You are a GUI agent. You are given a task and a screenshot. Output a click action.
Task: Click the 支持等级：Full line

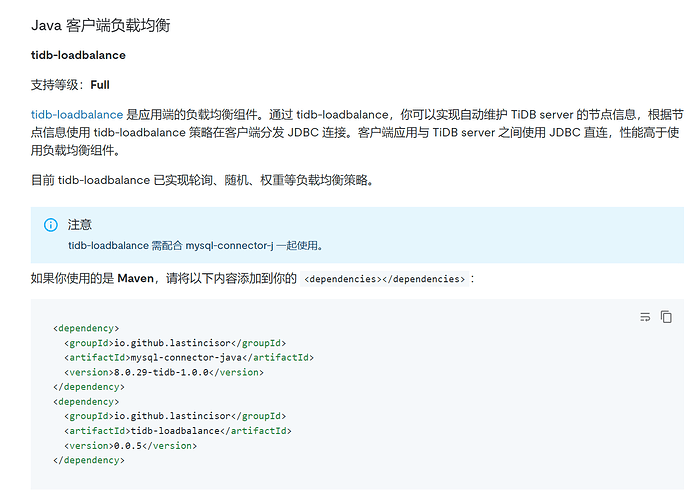70,85
